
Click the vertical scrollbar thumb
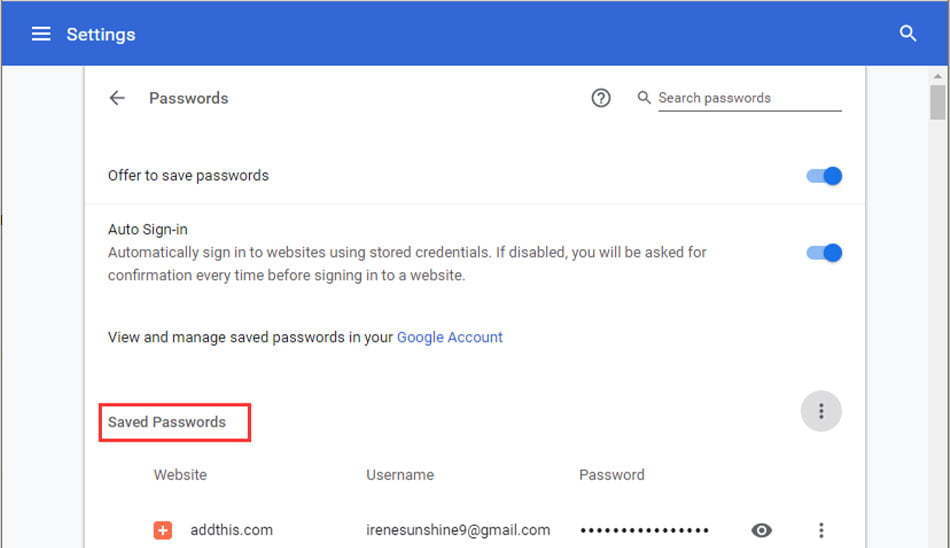point(938,102)
